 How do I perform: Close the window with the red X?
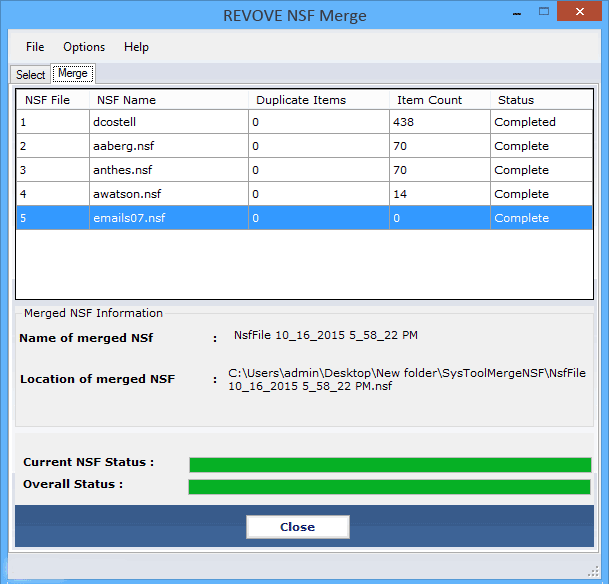click(x=579, y=11)
